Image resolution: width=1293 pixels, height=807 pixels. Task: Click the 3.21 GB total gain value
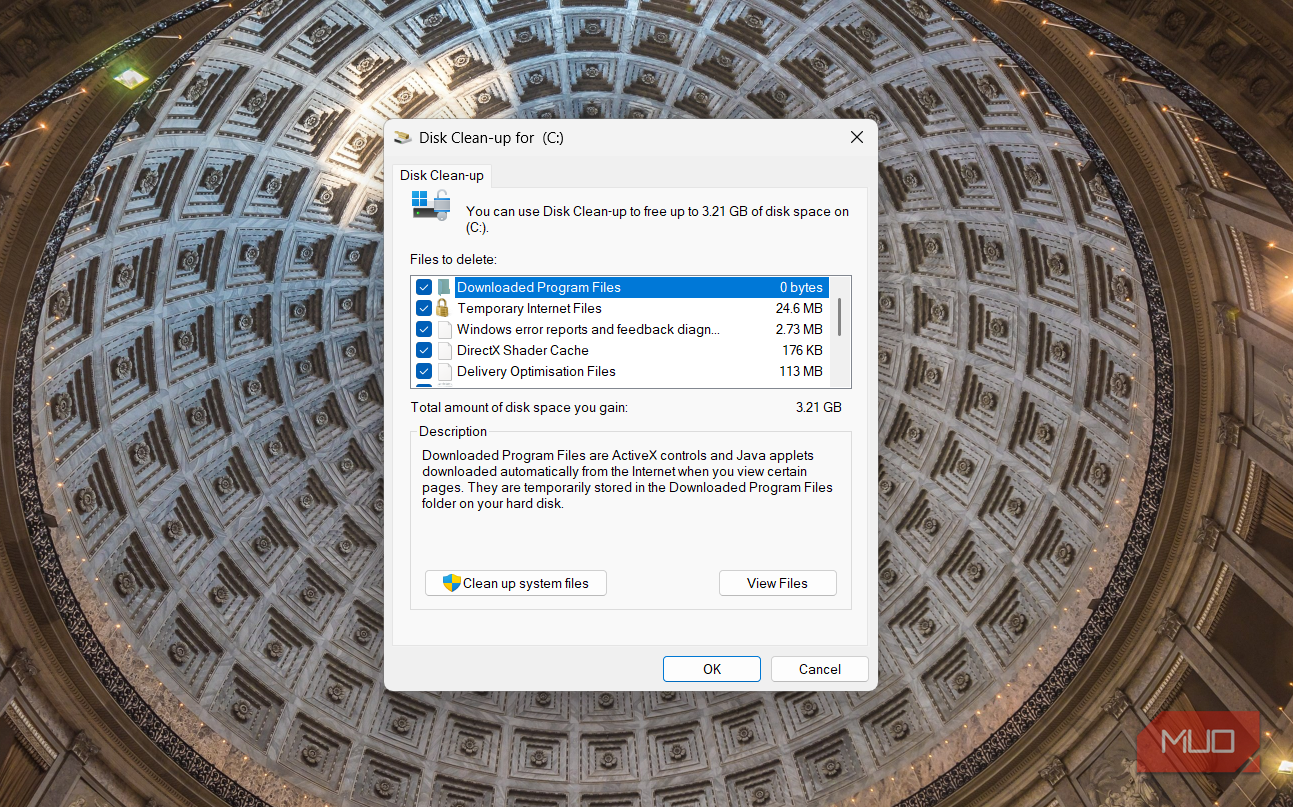point(818,407)
